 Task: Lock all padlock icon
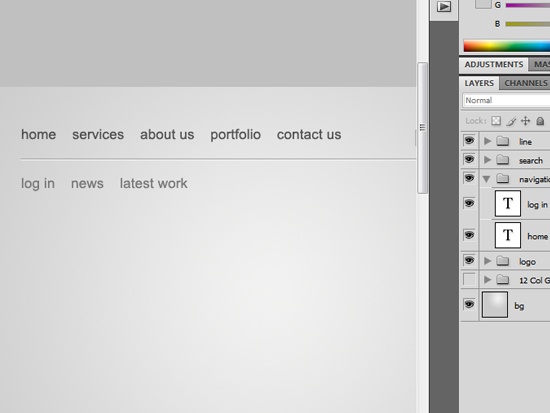coord(540,121)
